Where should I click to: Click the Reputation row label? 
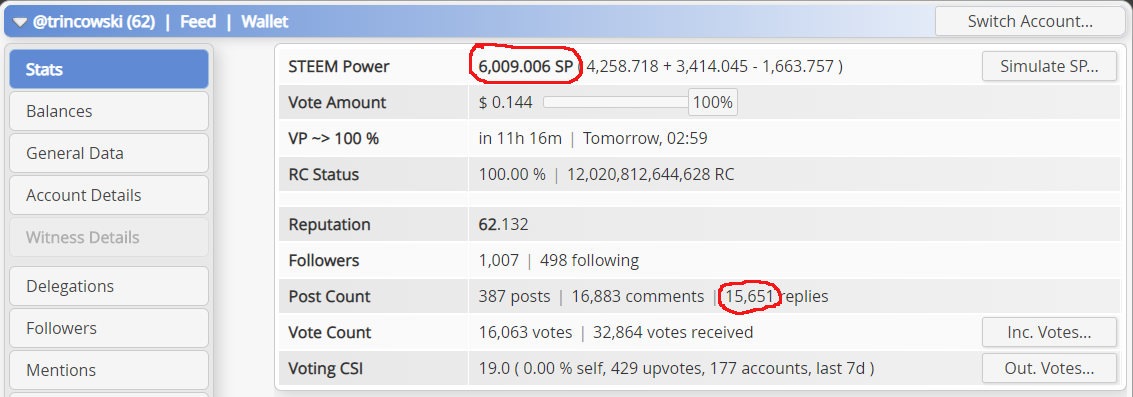click(x=329, y=225)
